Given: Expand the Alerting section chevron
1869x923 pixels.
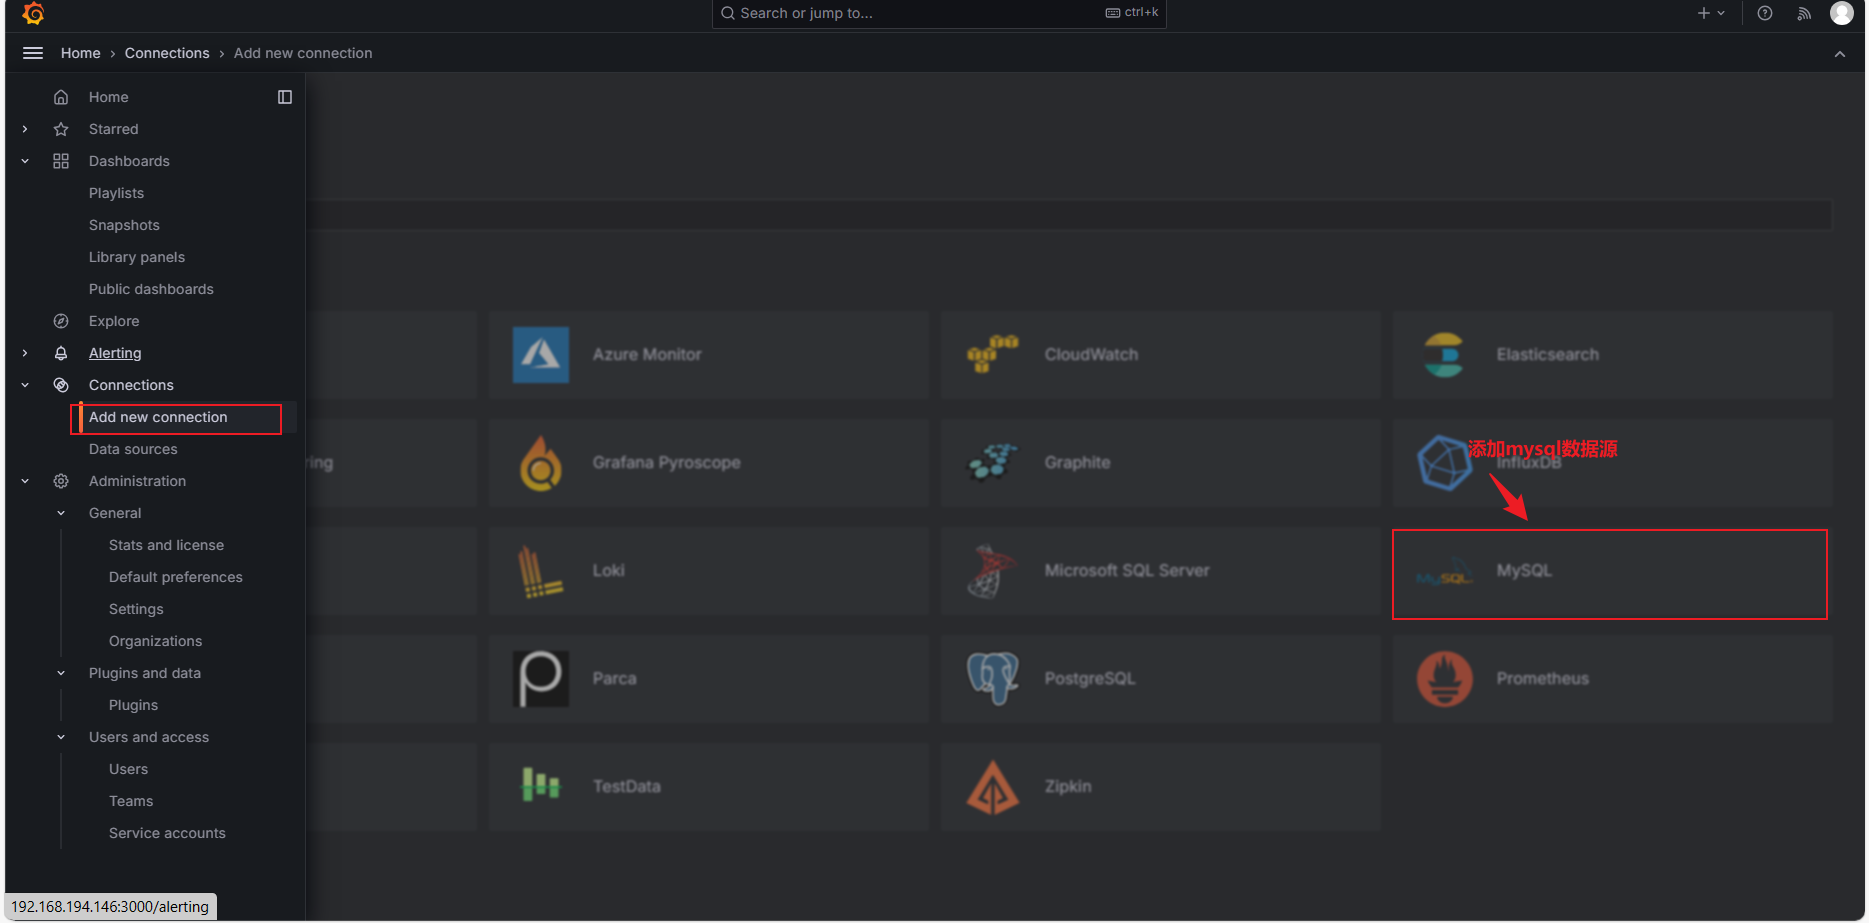Looking at the screenshot, I should (x=25, y=353).
